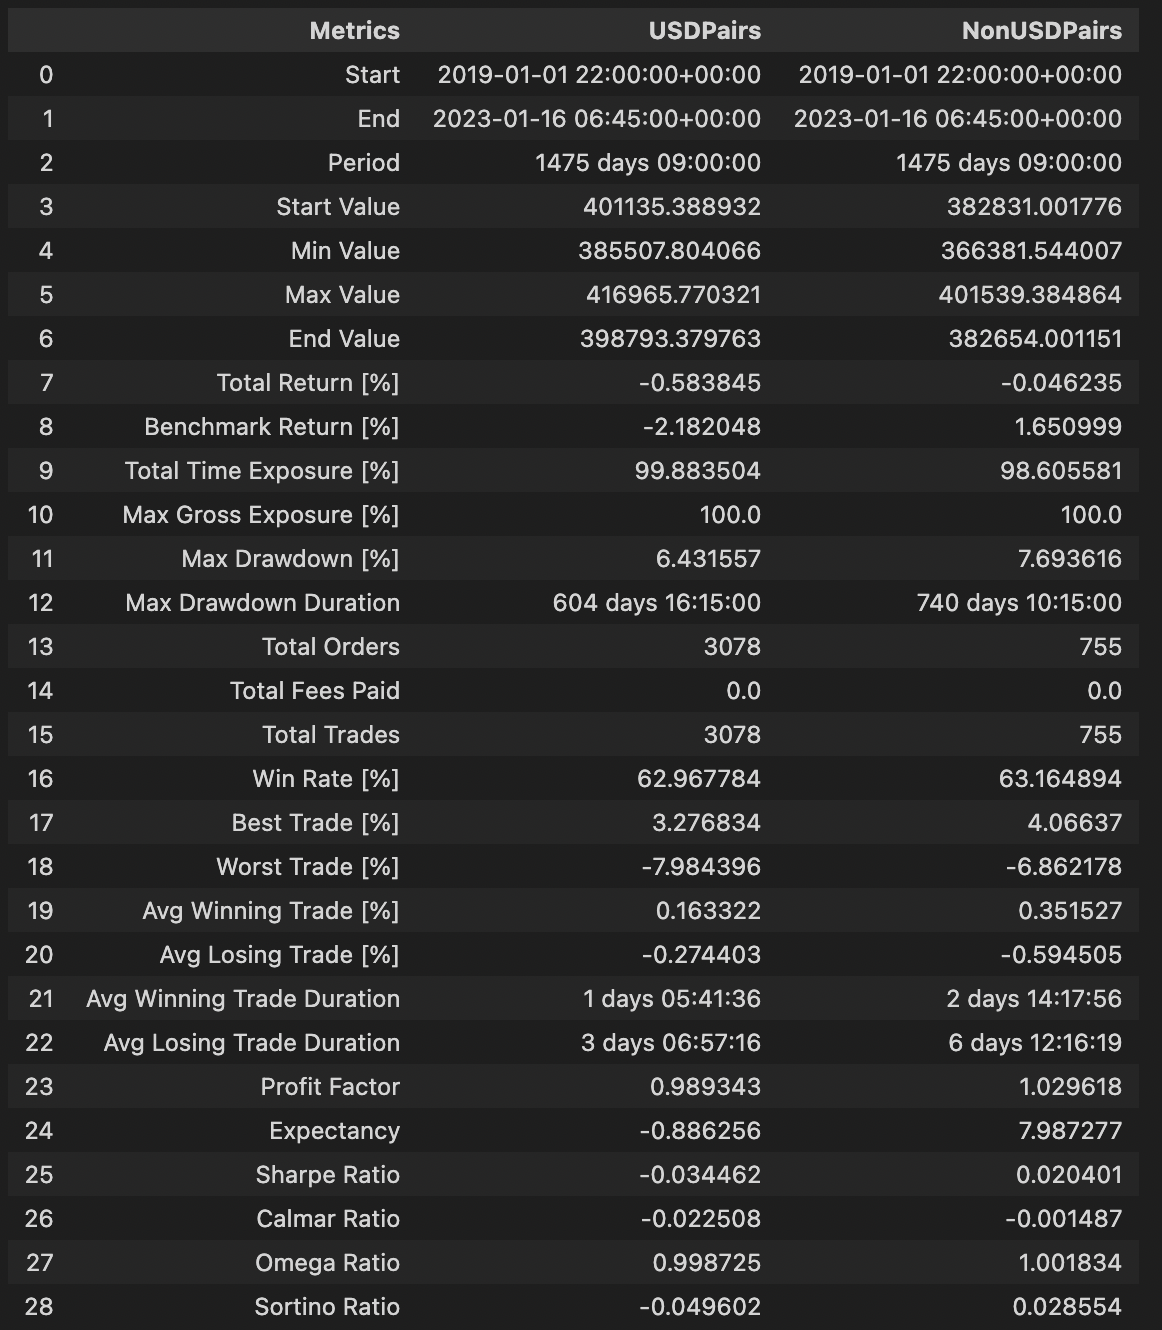
Task: Click USDPairs Start Value 401135.388932
Action: pyautogui.click(x=672, y=207)
